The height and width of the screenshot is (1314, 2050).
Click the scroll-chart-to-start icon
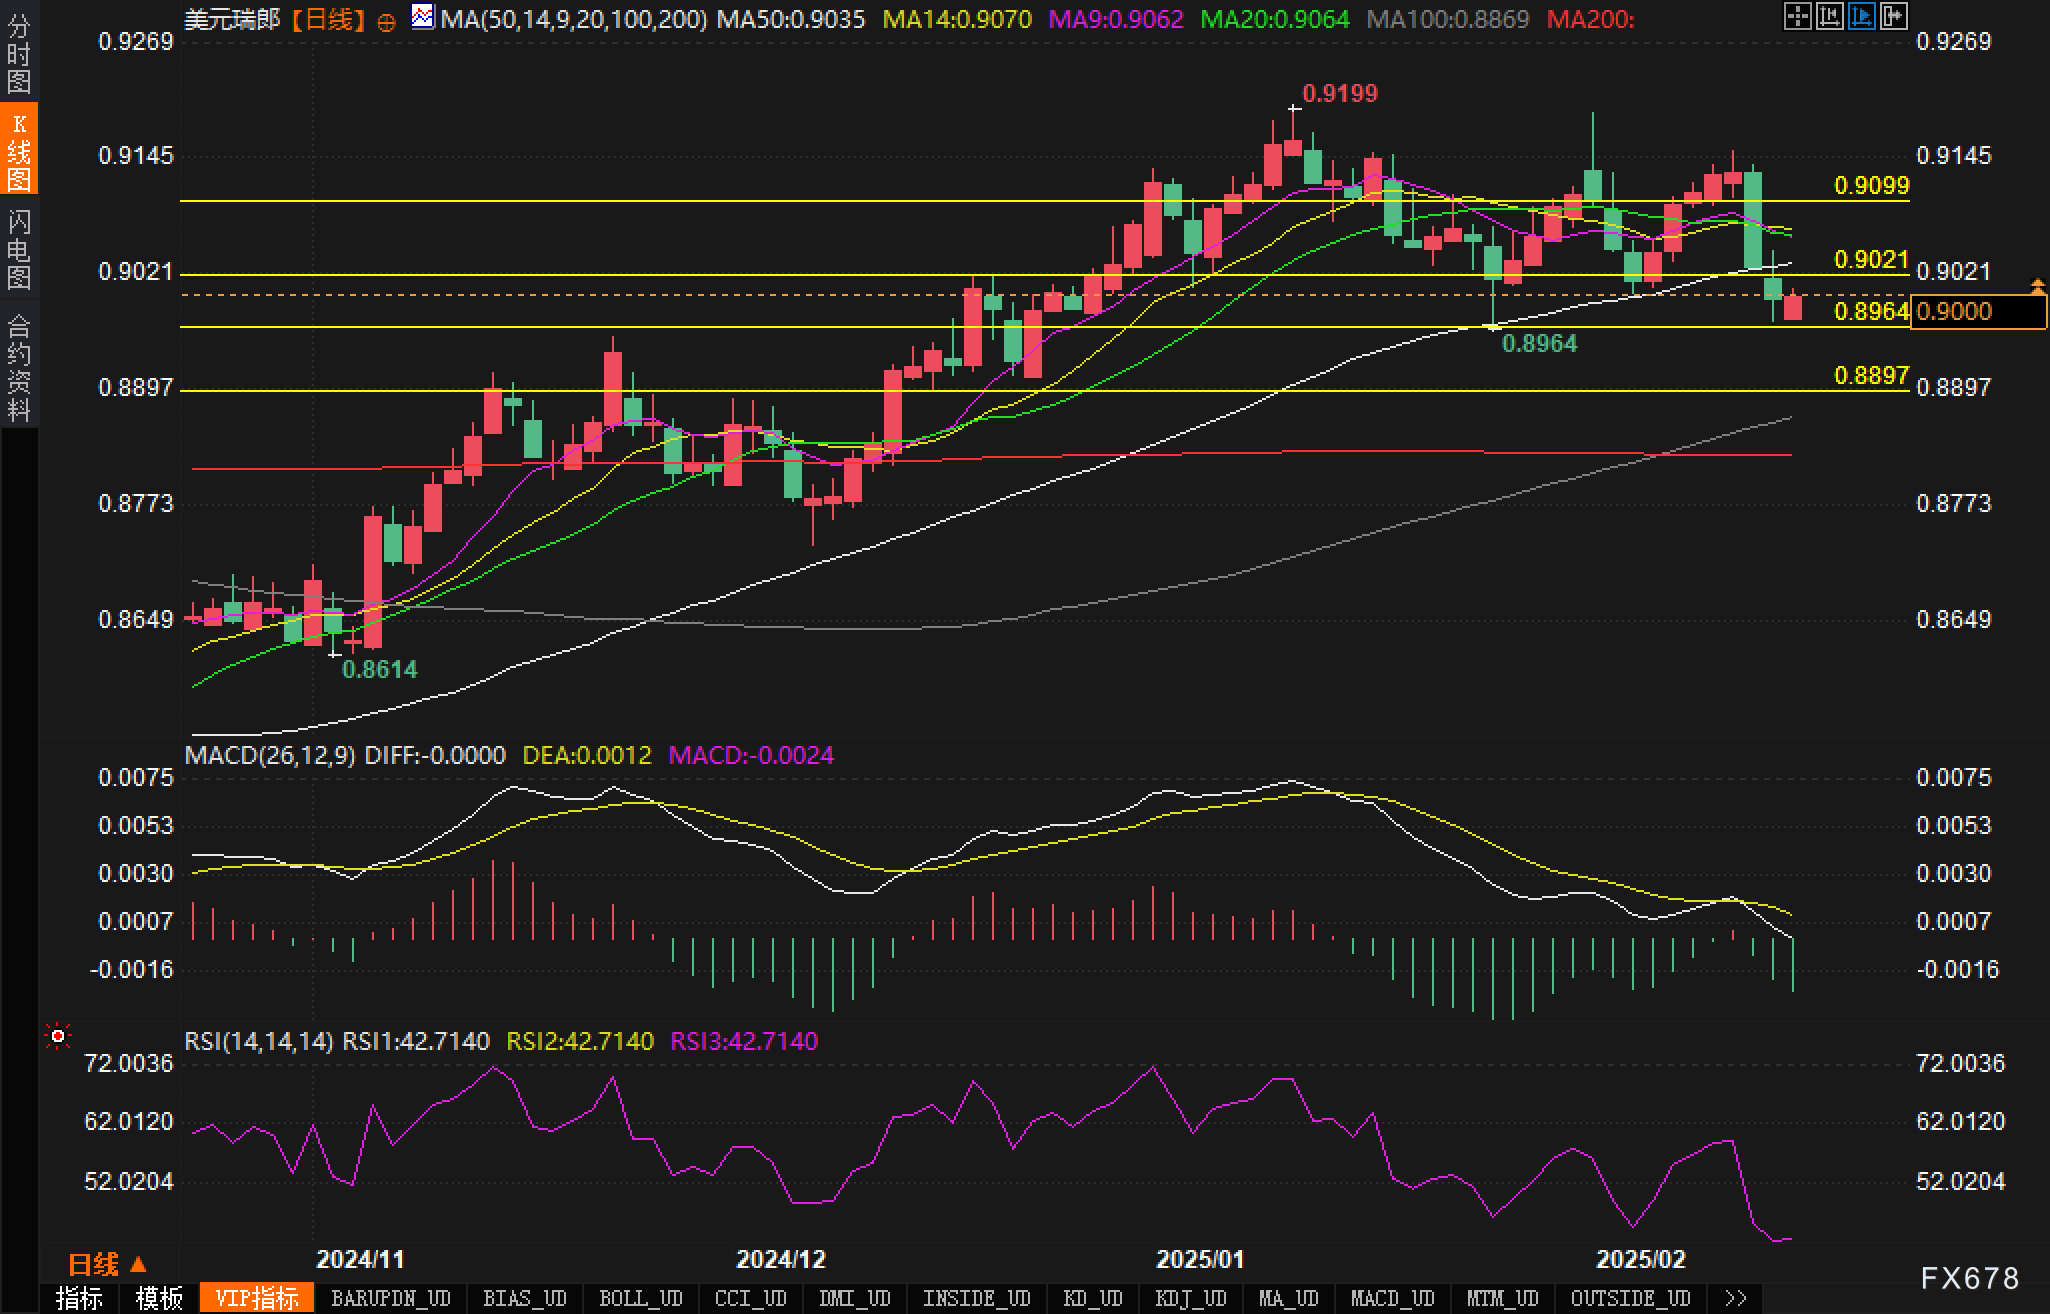[x=1829, y=16]
